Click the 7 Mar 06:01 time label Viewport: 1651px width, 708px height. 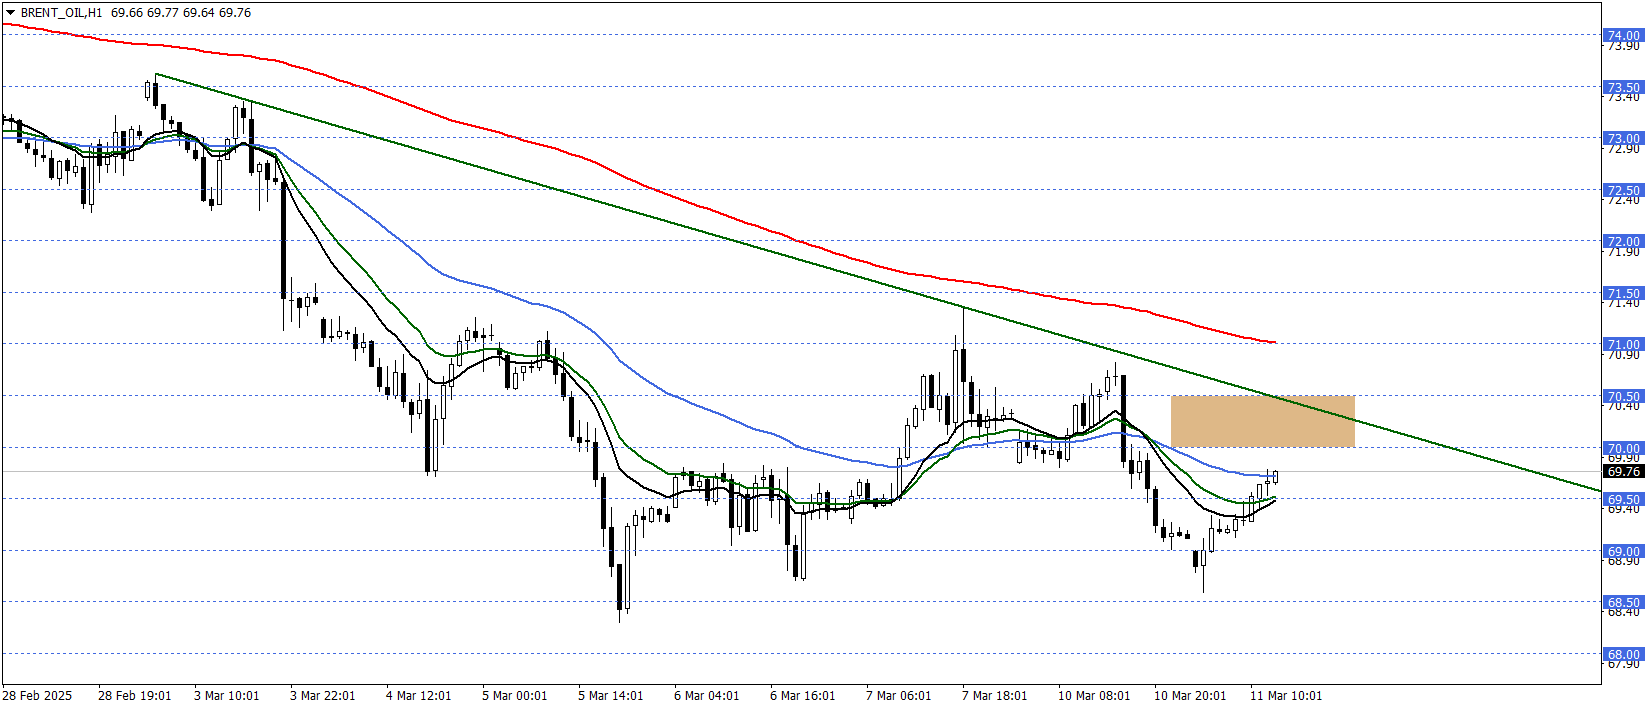click(x=899, y=695)
